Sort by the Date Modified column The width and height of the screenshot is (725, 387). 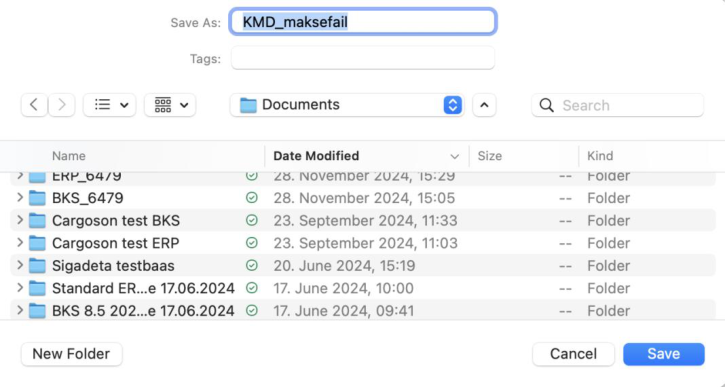[316, 156]
